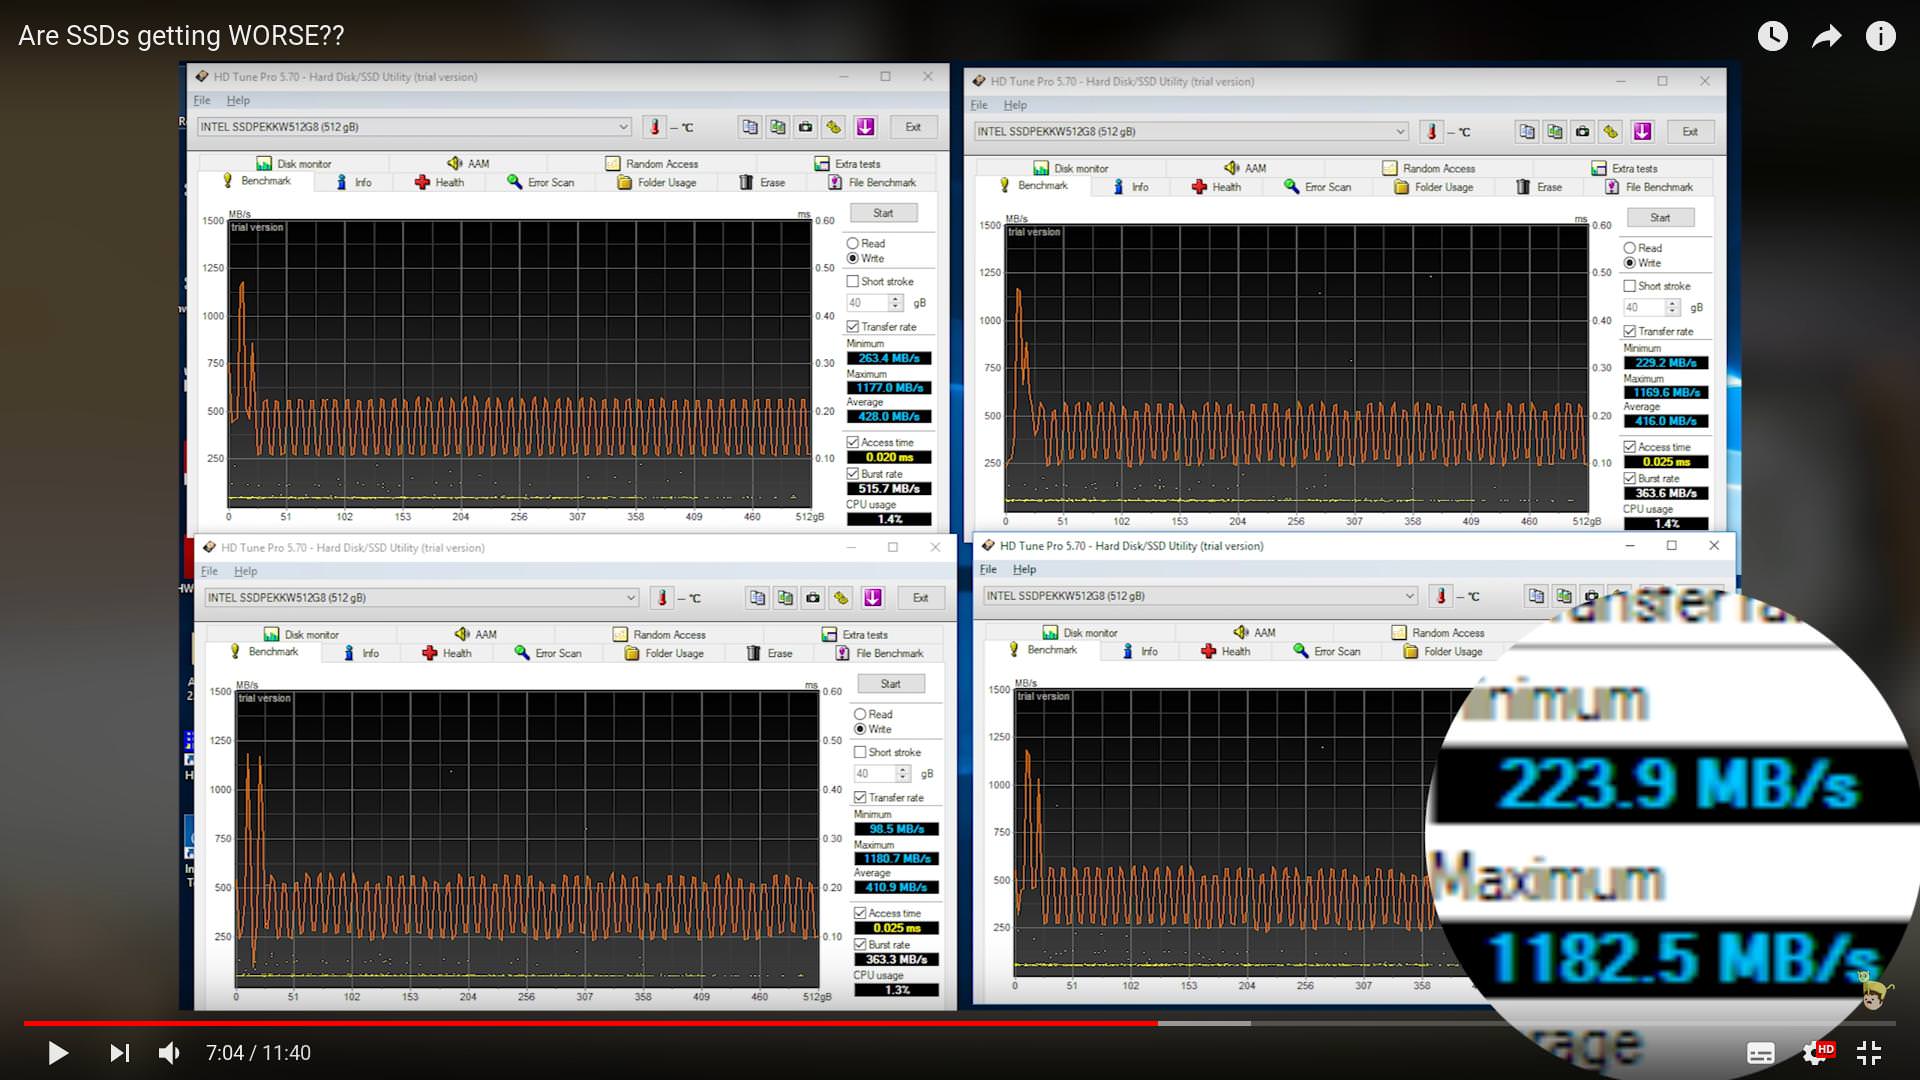Toggle Transfer rate checkbox in bottom-left window
1920x1080 pixels.
click(x=860, y=797)
